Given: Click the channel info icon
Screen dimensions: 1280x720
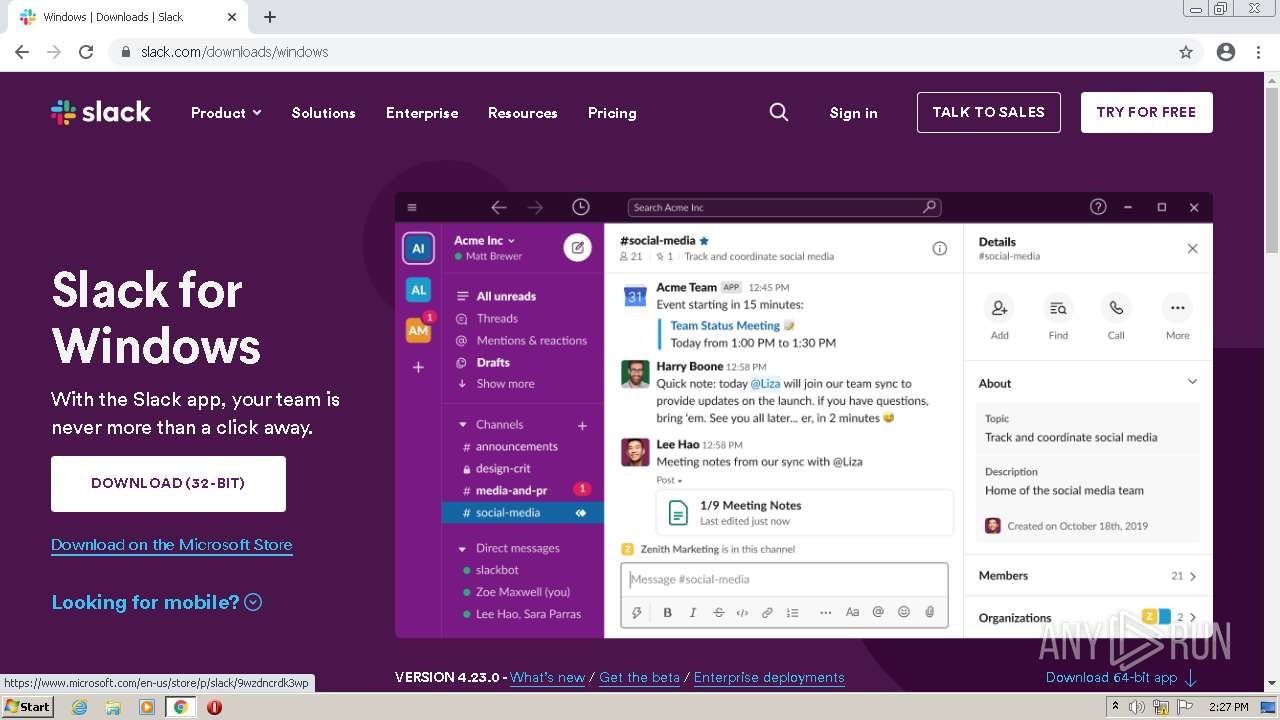Looking at the screenshot, I should (x=939, y=248).
